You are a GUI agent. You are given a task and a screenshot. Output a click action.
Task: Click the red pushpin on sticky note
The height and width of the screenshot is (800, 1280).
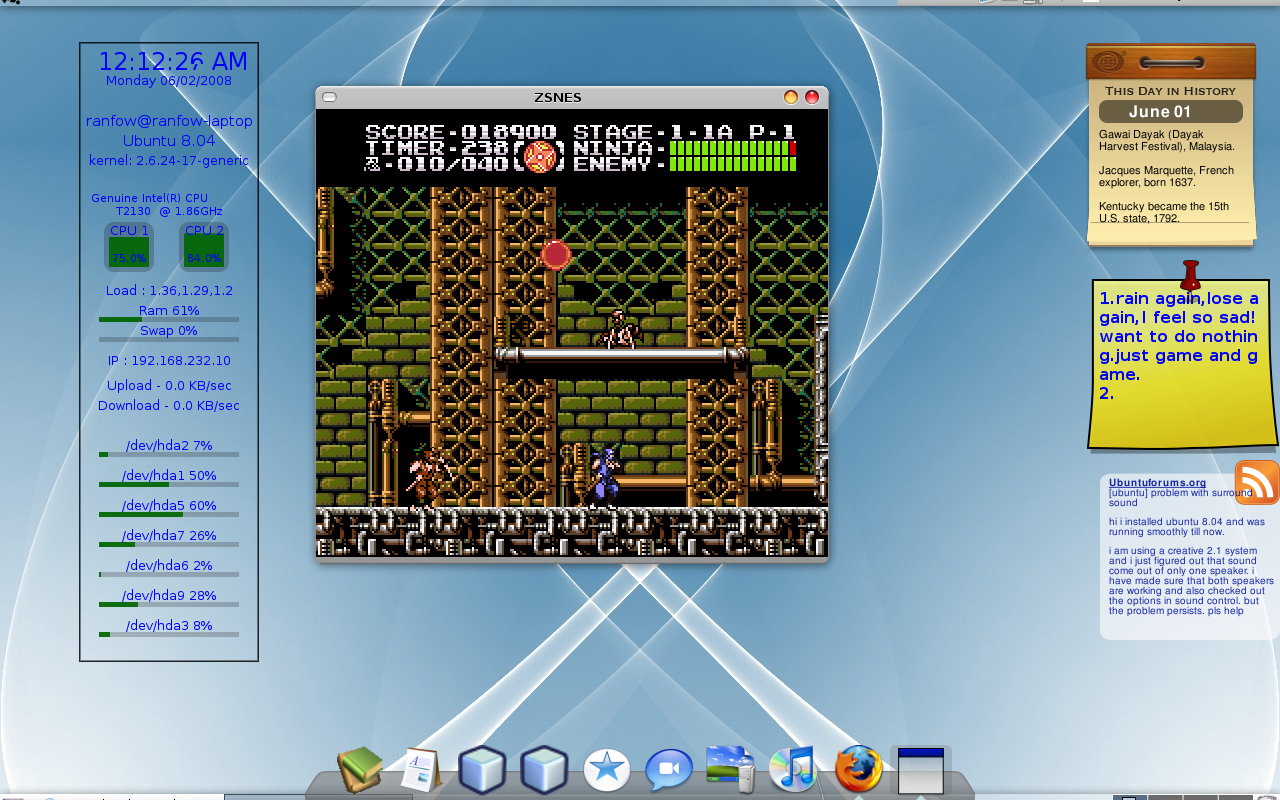[x=1190, y=275]
